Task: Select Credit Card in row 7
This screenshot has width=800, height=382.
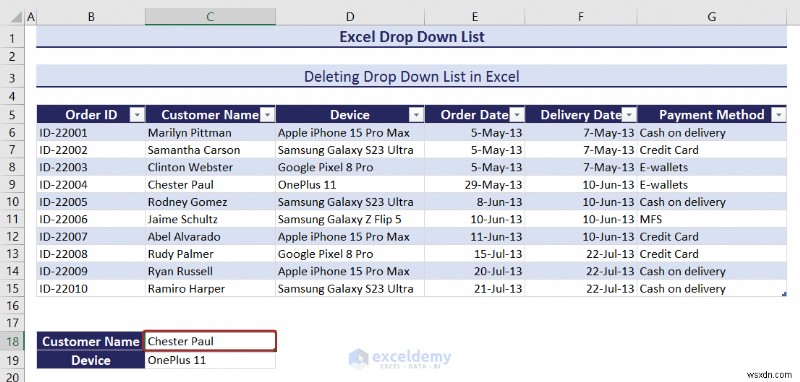Action: (x=712, y=150)
